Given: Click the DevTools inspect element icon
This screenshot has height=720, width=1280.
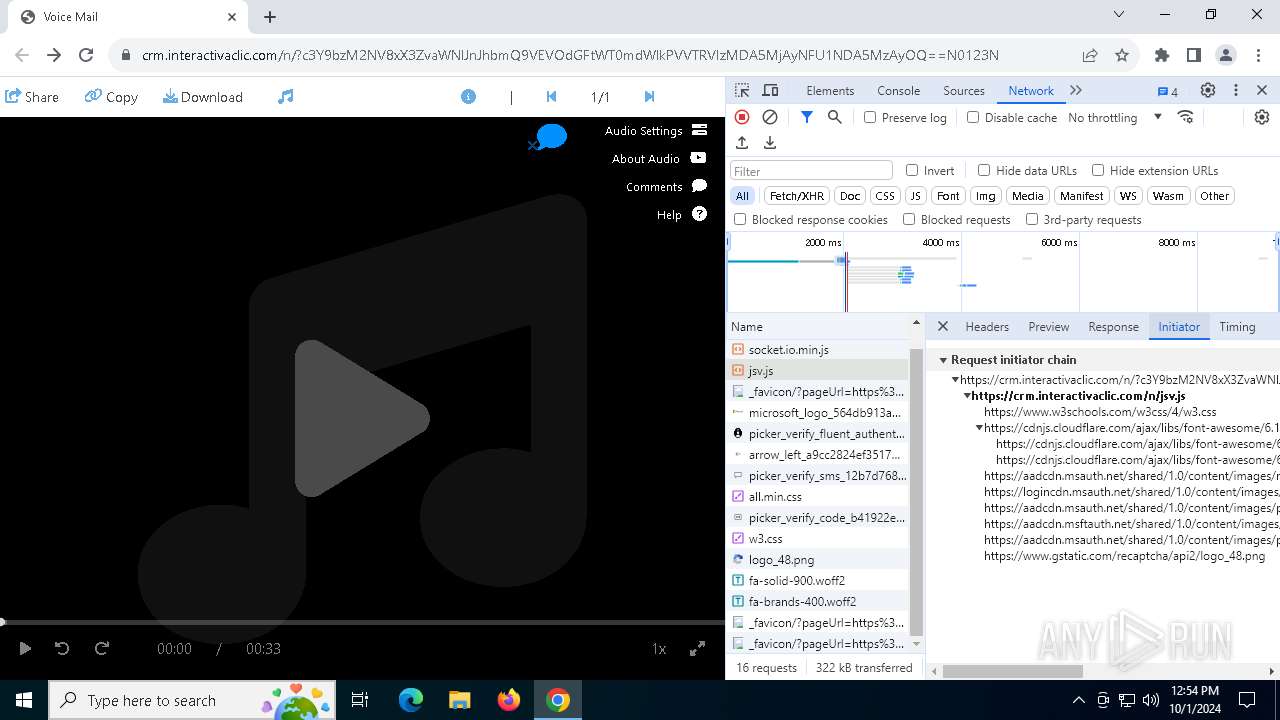Looking at the screenshot, I should click(742, 90).
